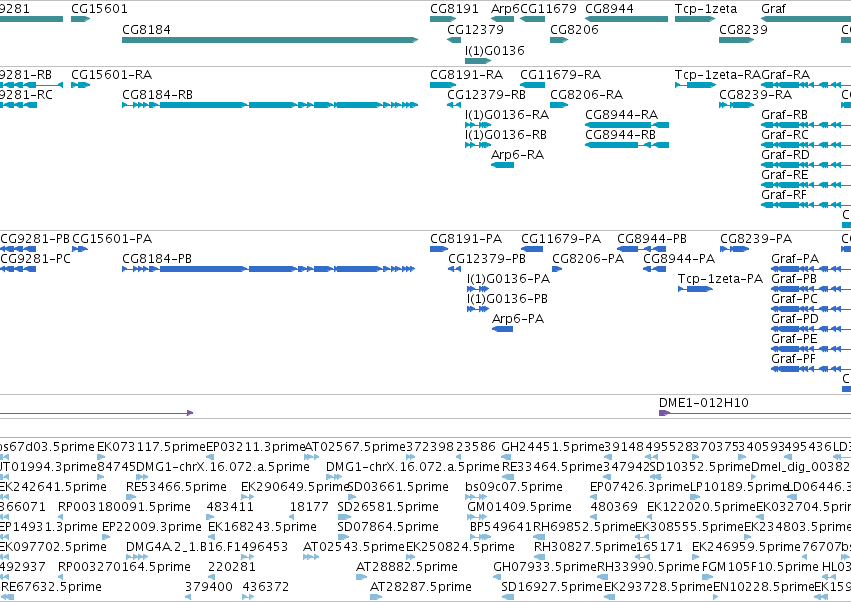
Task: Select the CG12379-PB protein label
Action: pos(487,258)
